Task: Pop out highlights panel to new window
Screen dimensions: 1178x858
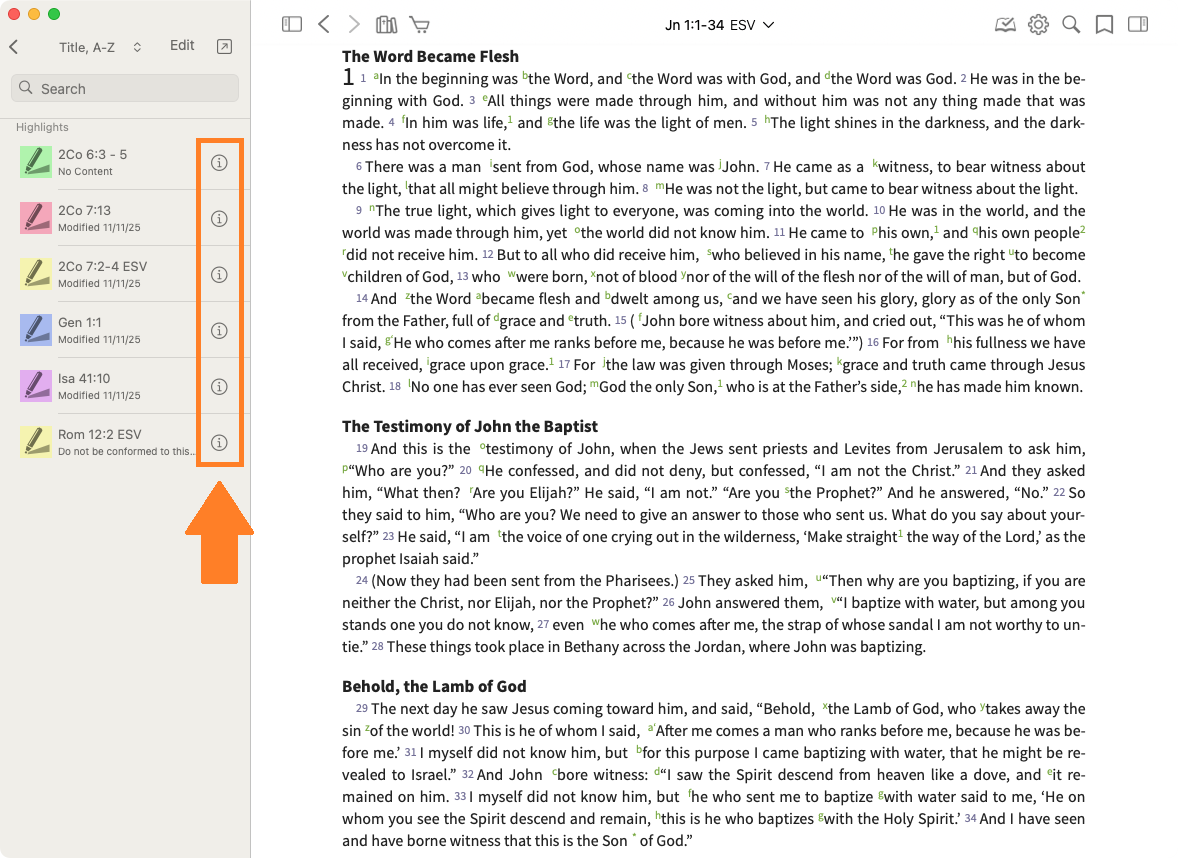Action: [224, 46]
